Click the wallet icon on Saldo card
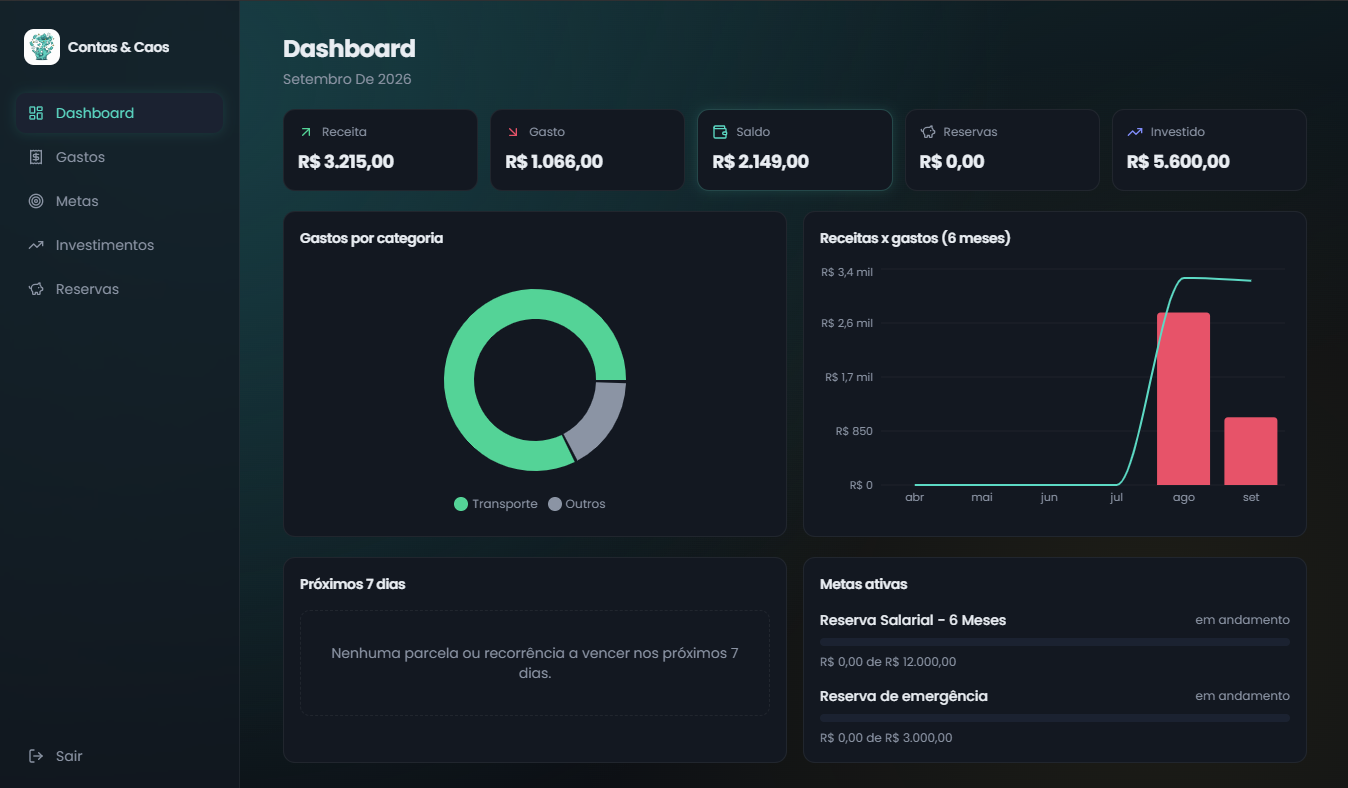Screen dimensions: 1348x788 tap(720, 132)
